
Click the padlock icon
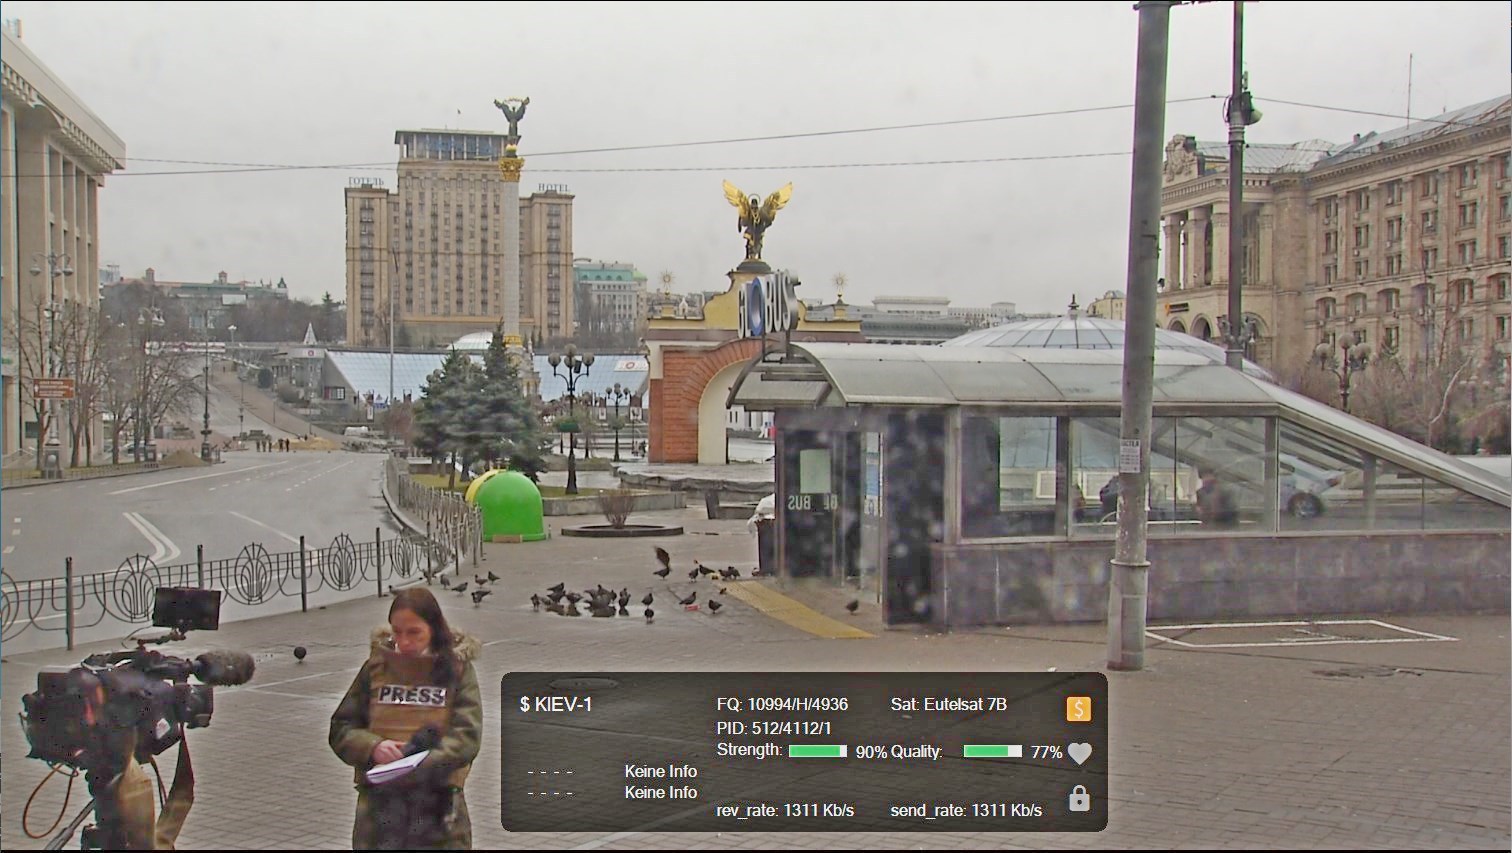(x=1079, y=798)
